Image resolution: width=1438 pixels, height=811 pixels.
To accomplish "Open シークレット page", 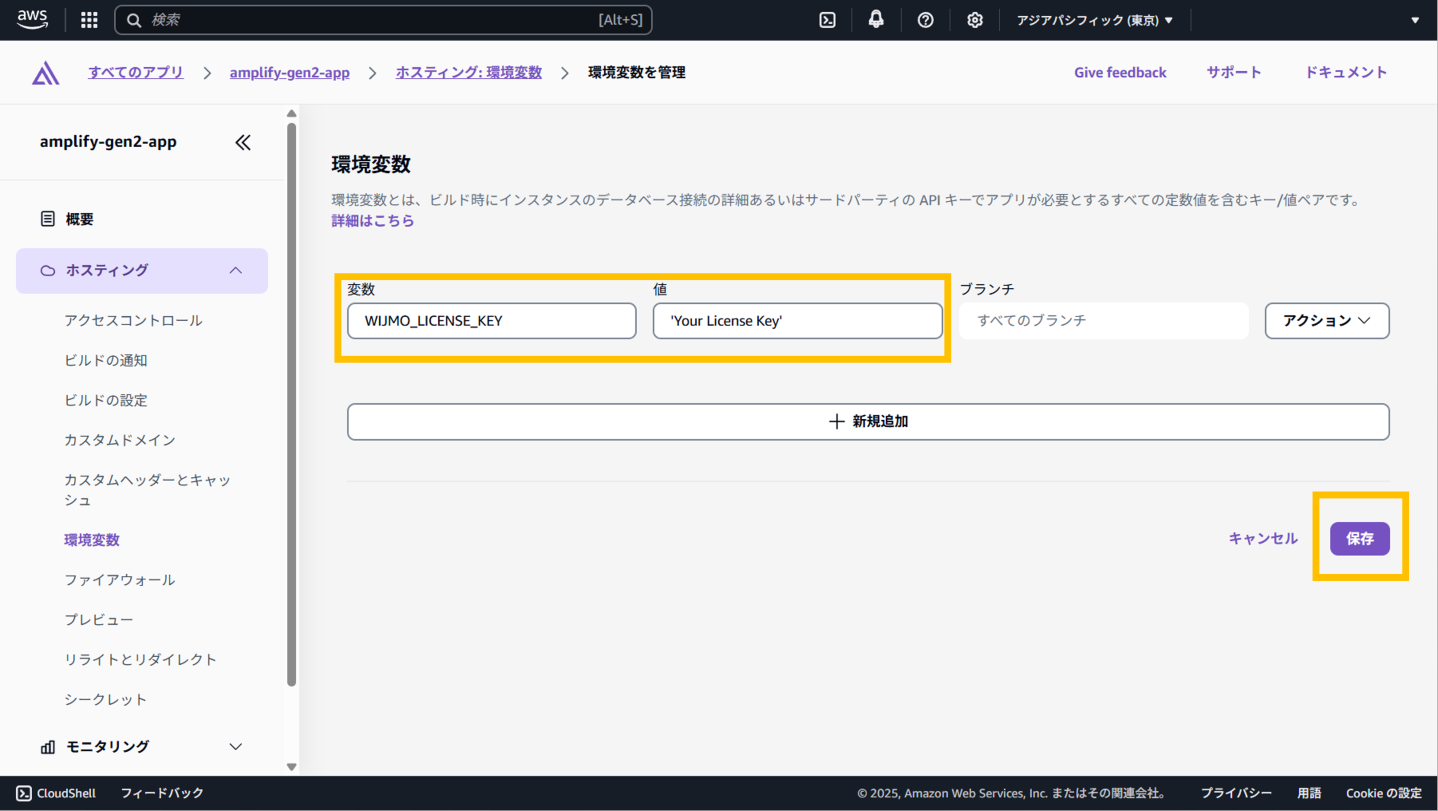I will (x=106, y=700).
